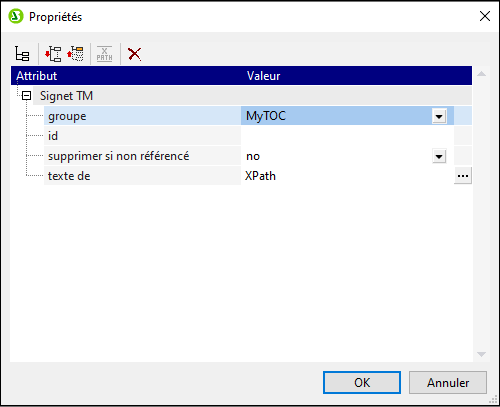The image size is (500, 407).
Task: Click the StyleVision logo in title bar
Action: [x=16, y=16]
